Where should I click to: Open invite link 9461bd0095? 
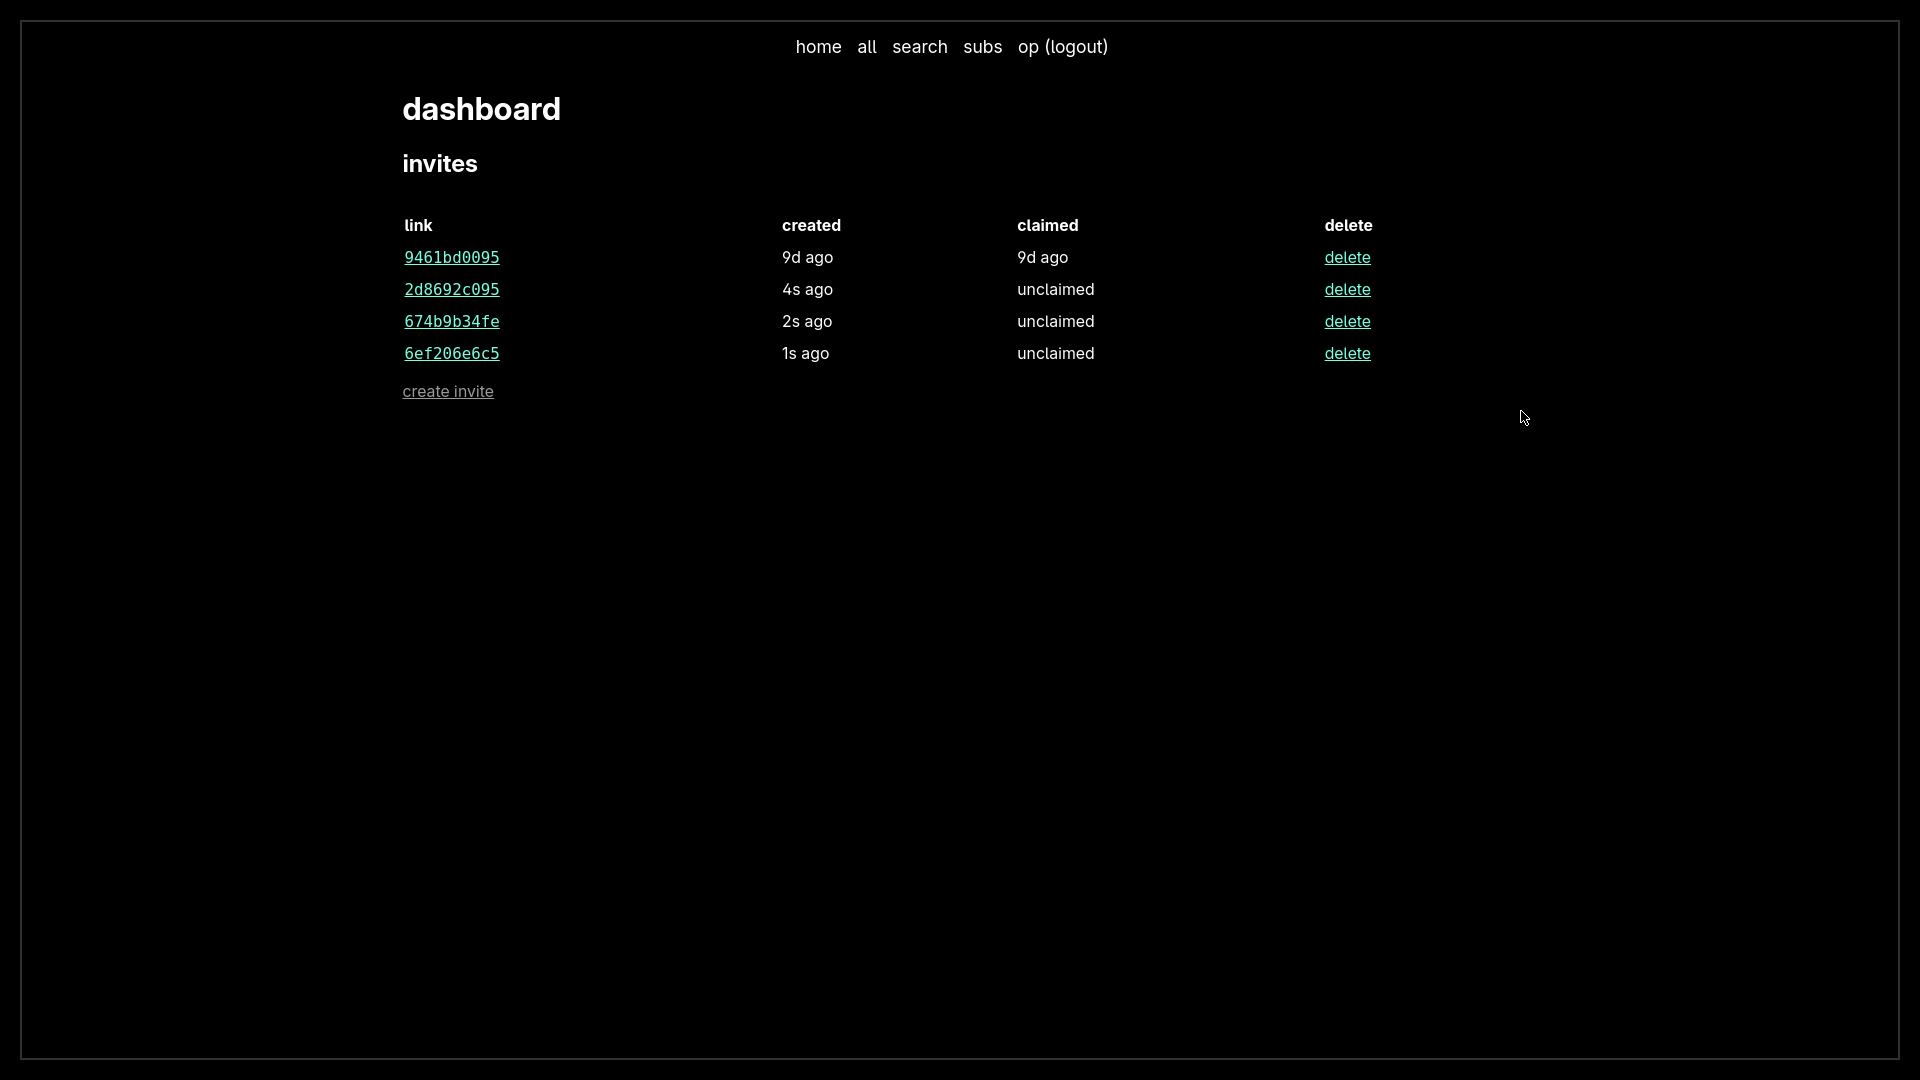pyautogui.click(x=451, y=258)
